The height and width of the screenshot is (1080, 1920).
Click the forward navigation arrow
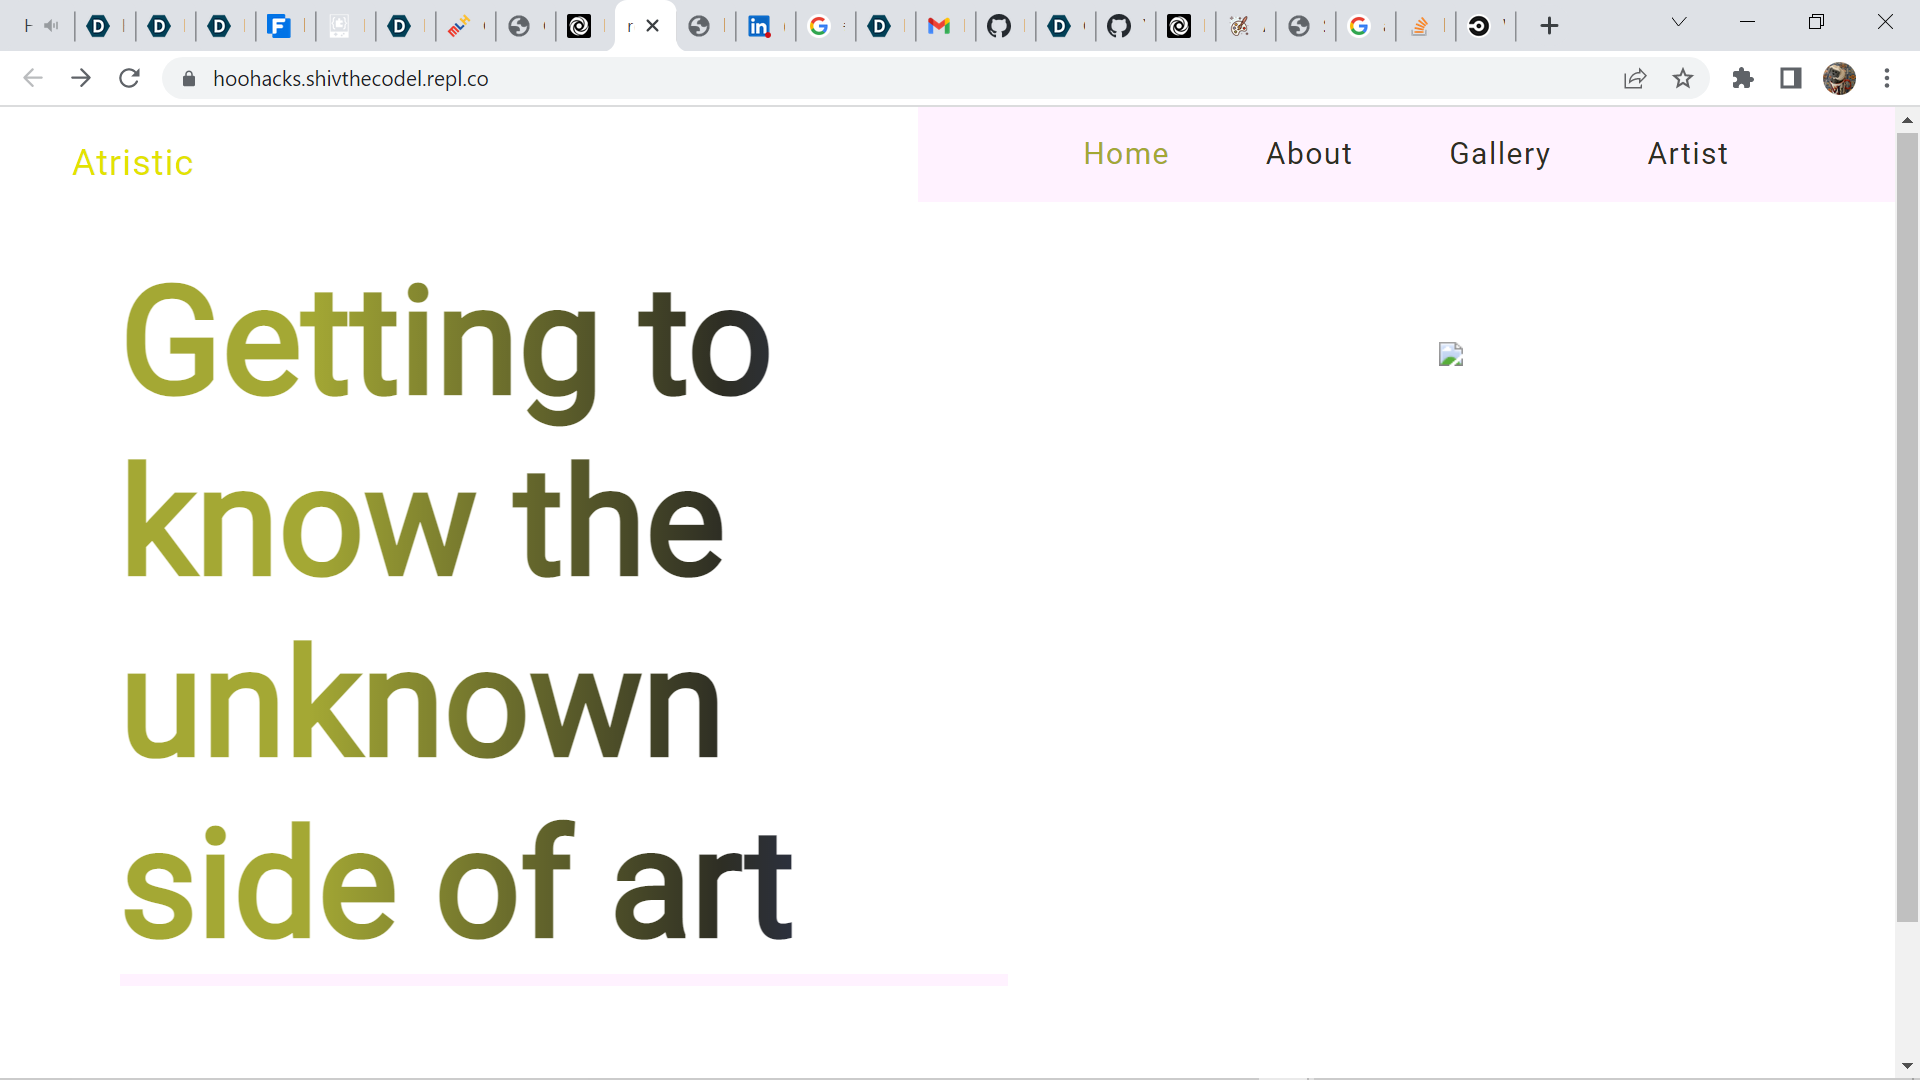(81, 78)
